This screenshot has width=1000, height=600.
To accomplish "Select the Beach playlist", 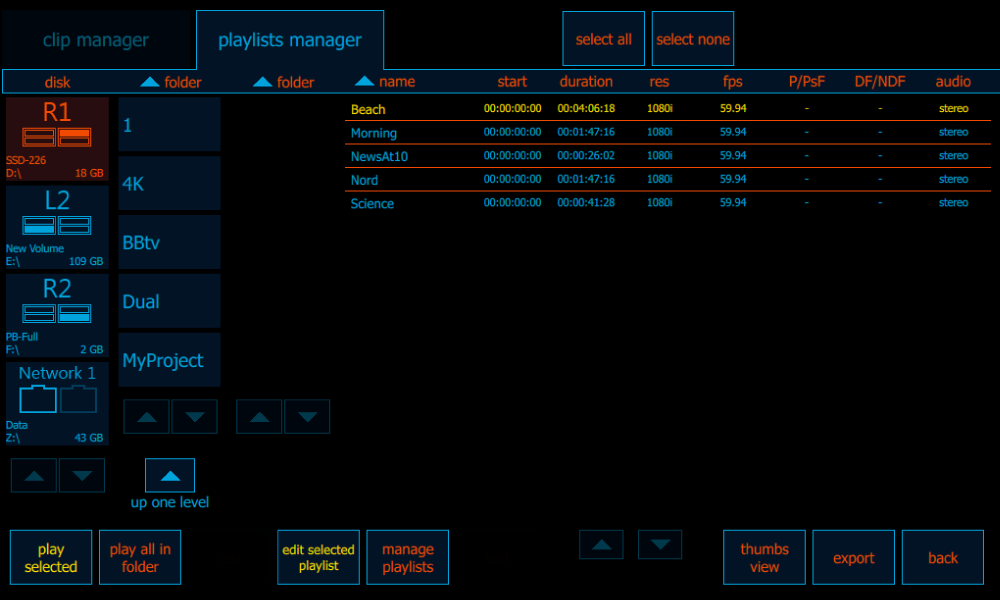I will [x=668, y=109].
